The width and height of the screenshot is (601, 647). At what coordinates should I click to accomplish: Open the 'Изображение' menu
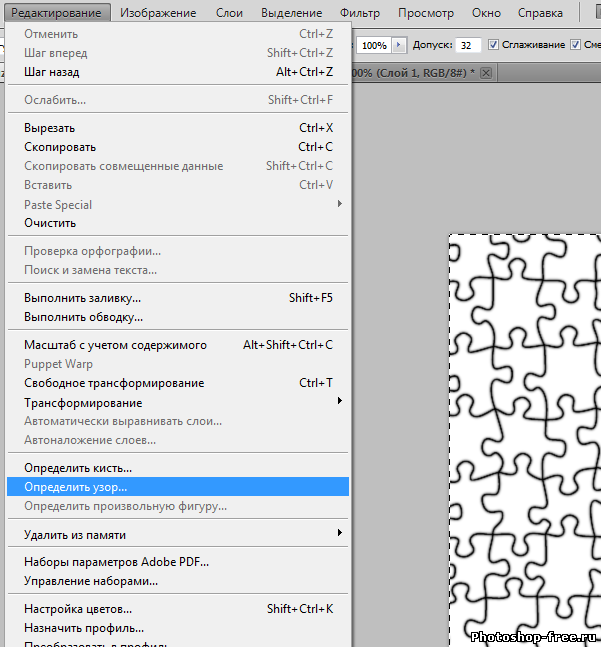point(157,13)
